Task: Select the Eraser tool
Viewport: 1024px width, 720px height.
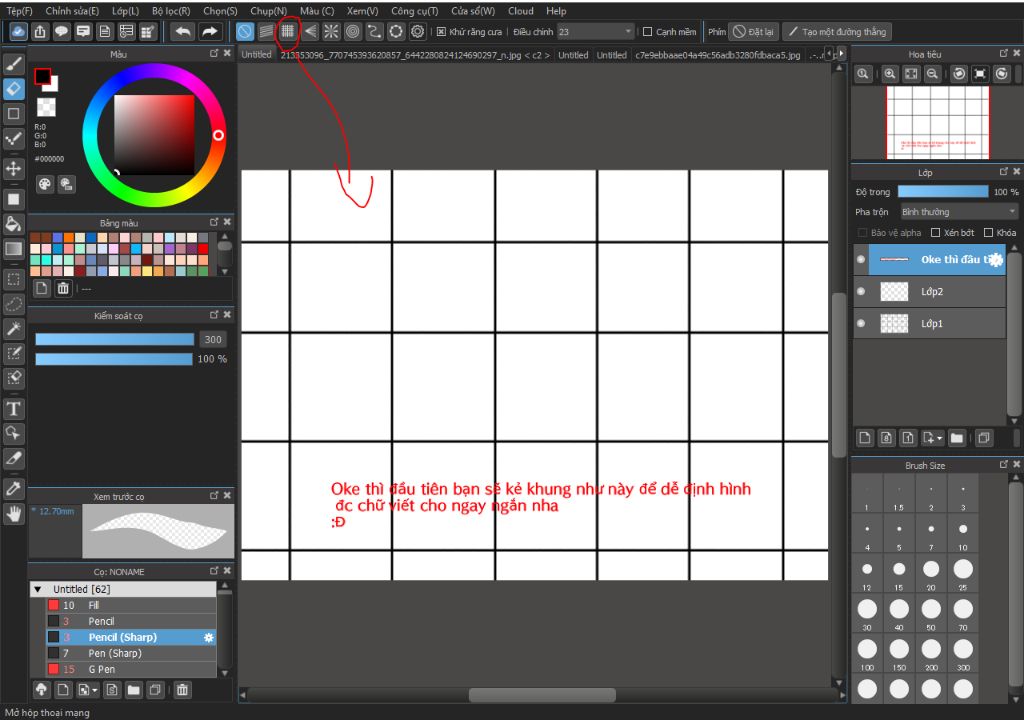Action: point(14,88)
